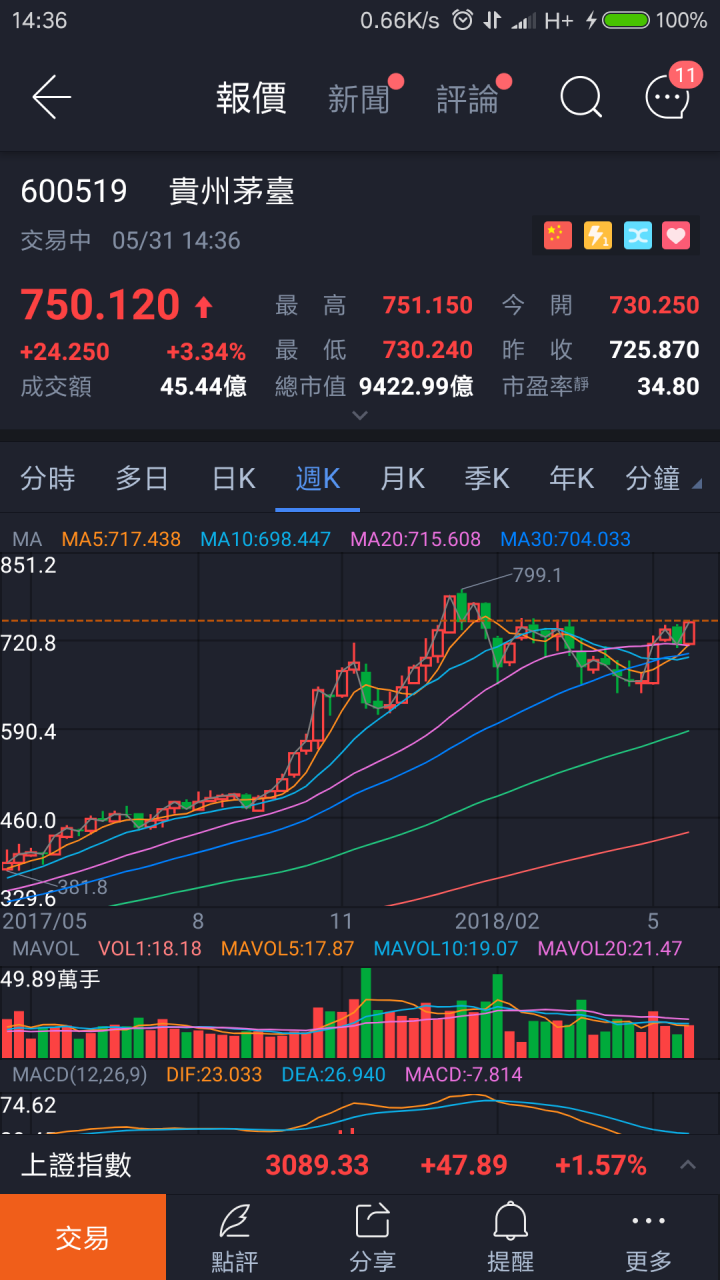Viewport: 720px width, 1280px height.
Task: Tap the back arrow icon
Action: click(52, 97)
